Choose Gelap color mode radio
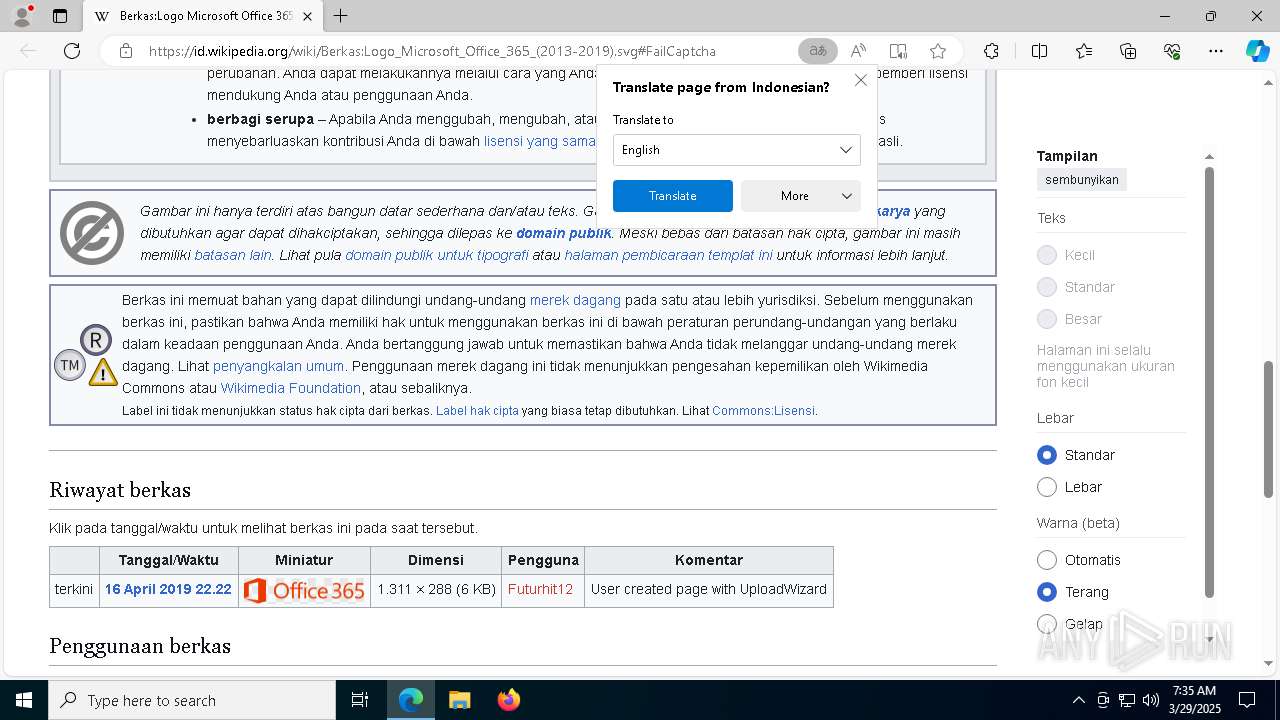Image resolution: width=1280 pixels, height=720 pixels. tap(1047, 624)
